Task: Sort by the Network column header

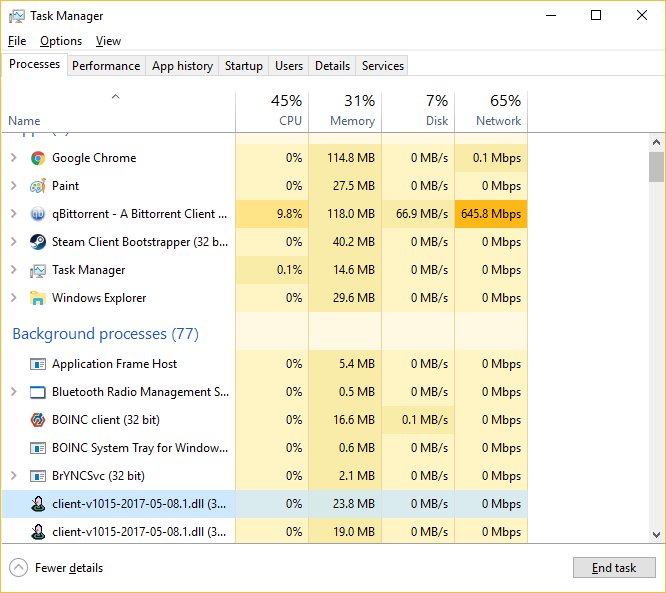Action: 490,111
